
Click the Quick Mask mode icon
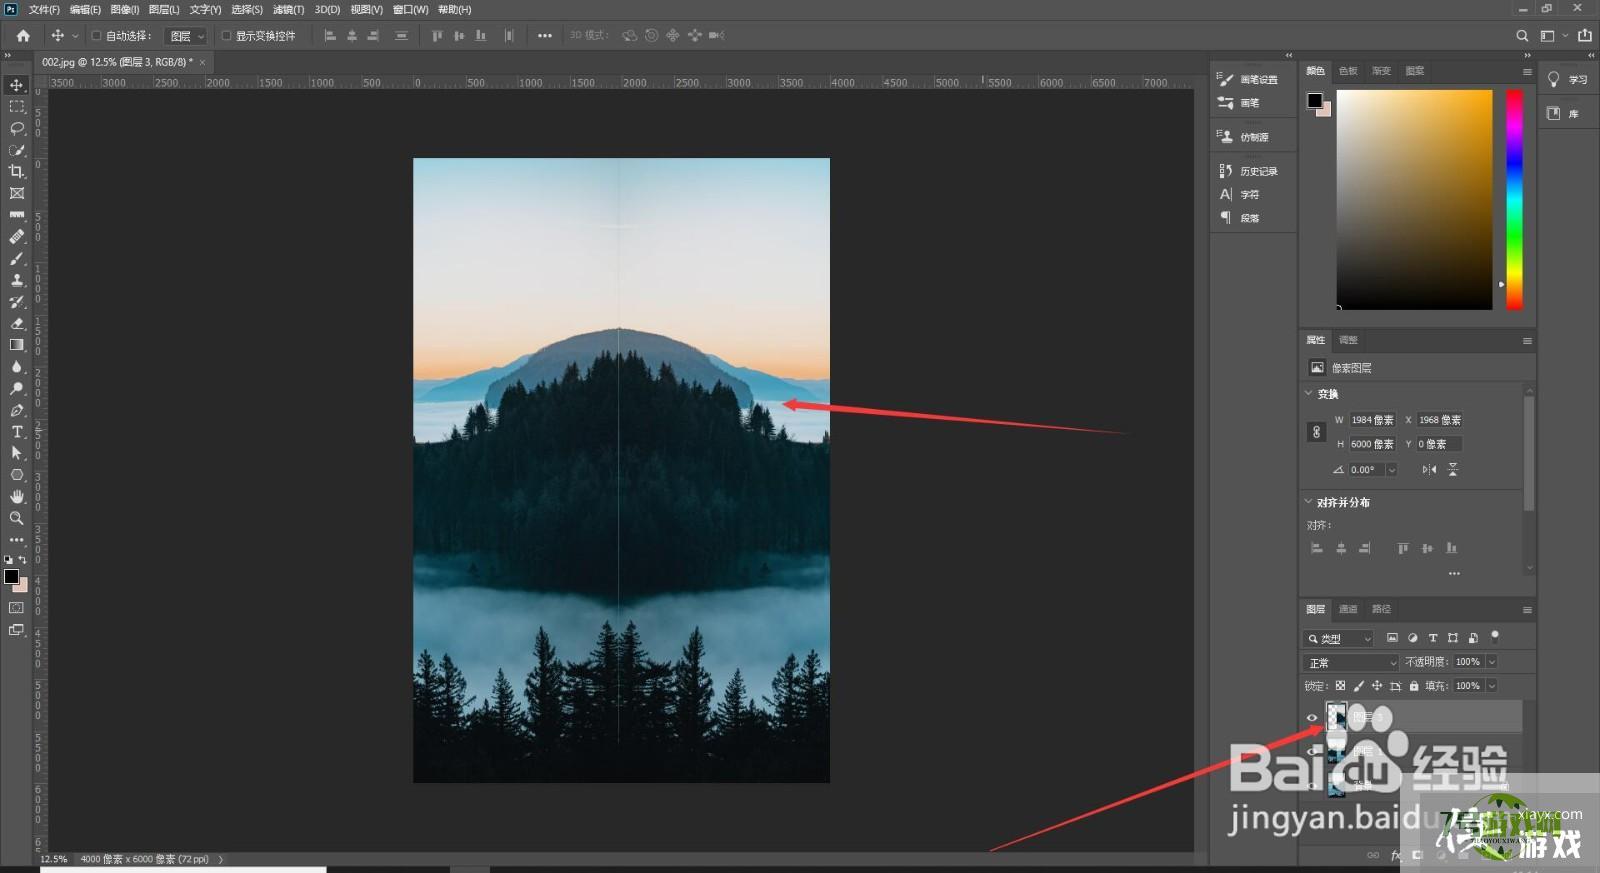point(17,608)
